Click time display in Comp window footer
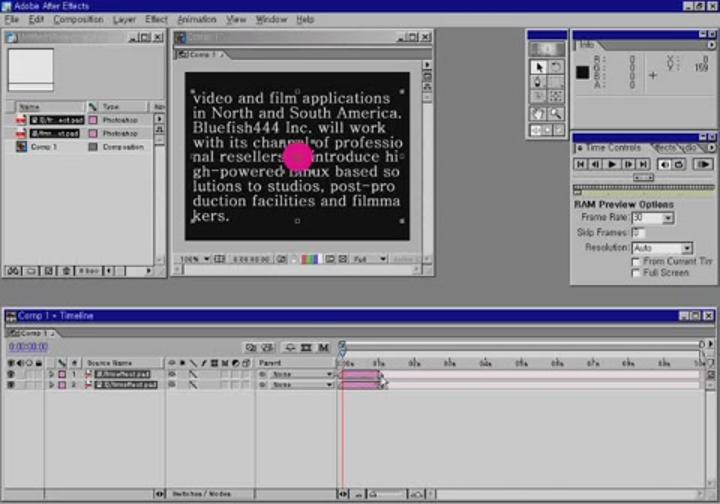 tap(251, 259)
